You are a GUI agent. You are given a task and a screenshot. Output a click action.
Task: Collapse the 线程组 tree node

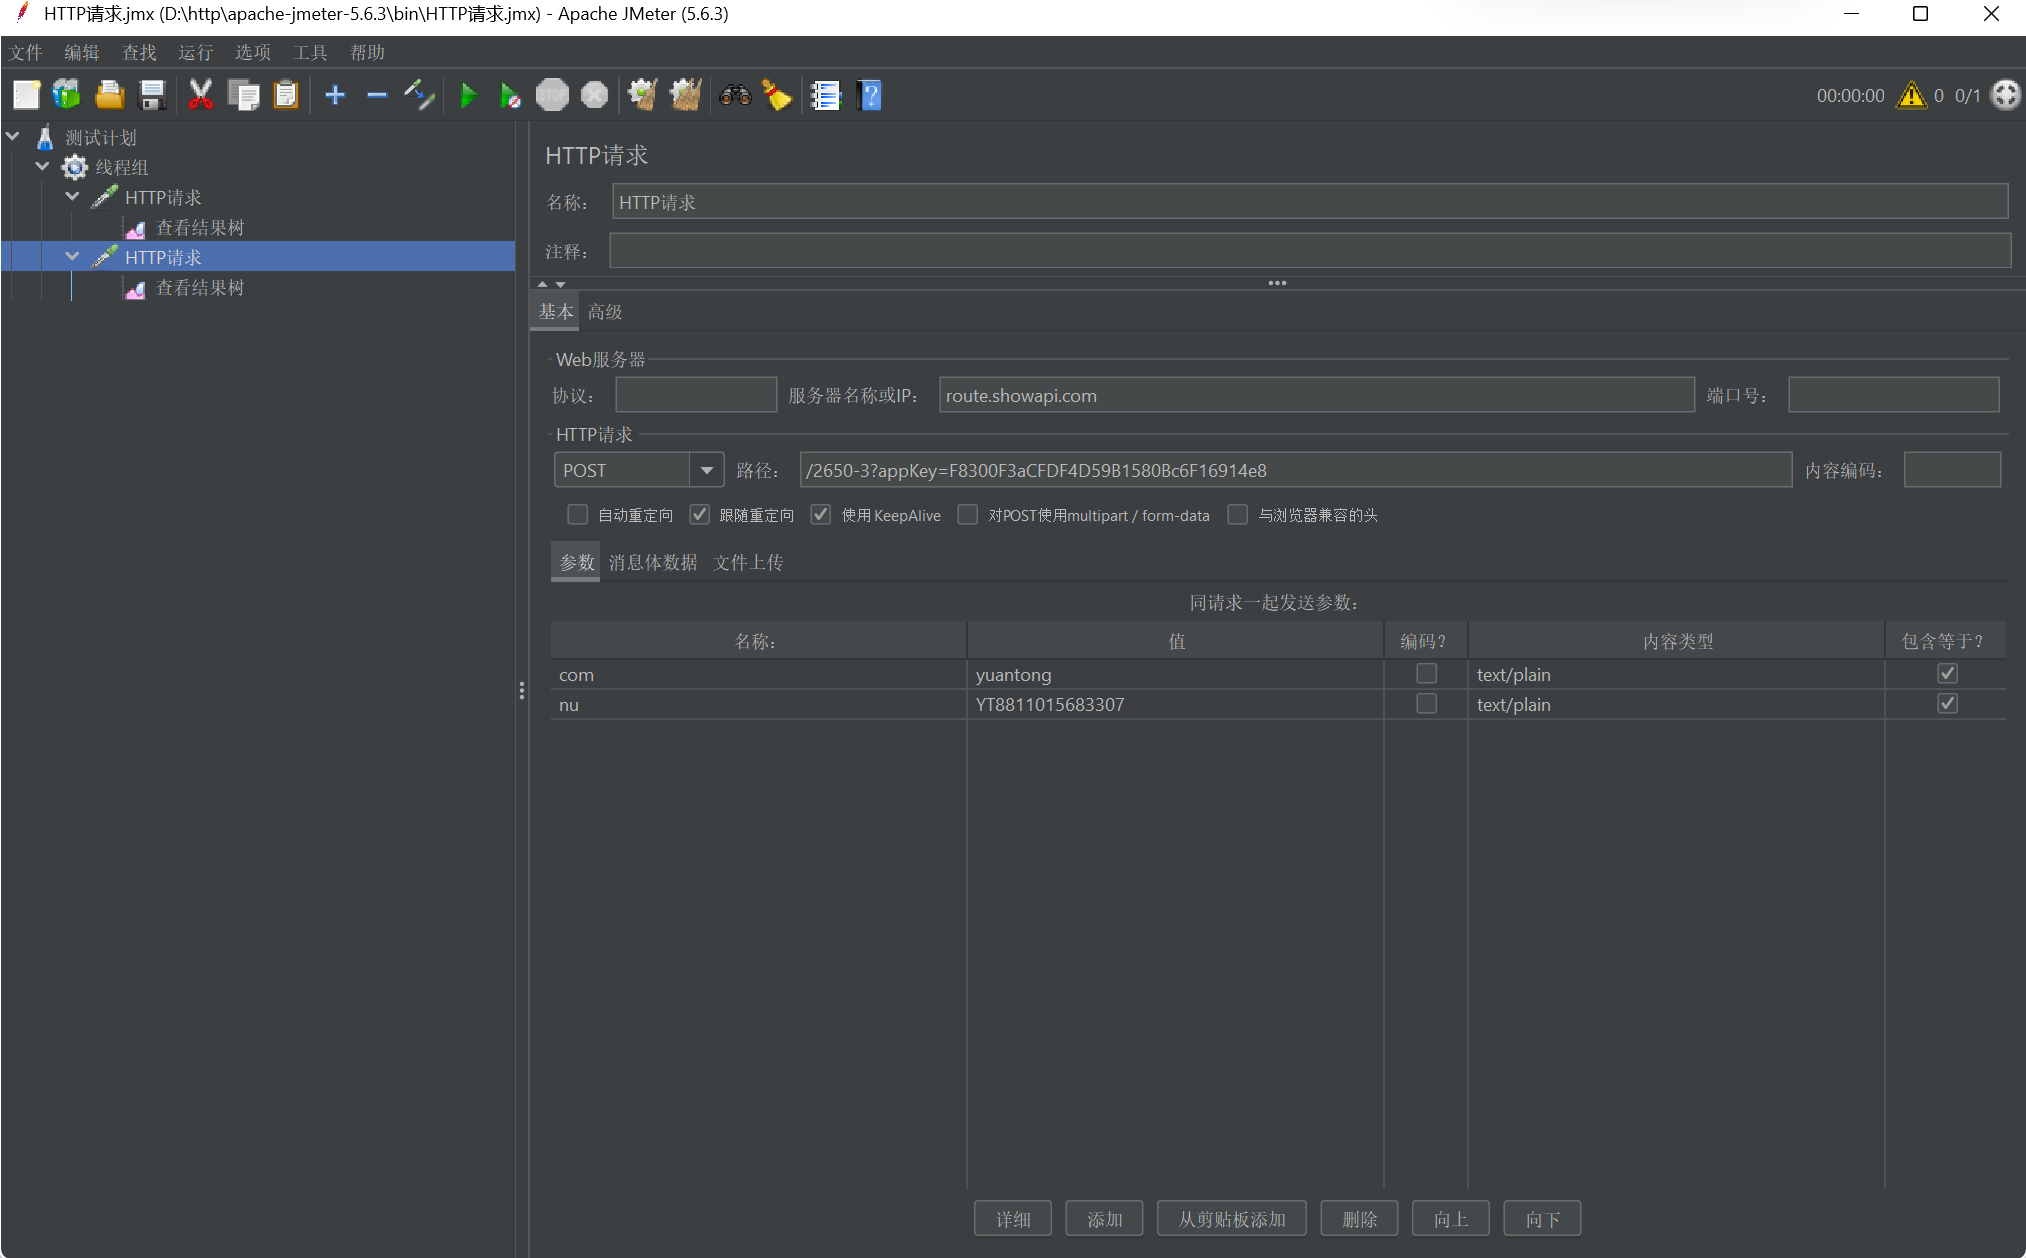43,167
